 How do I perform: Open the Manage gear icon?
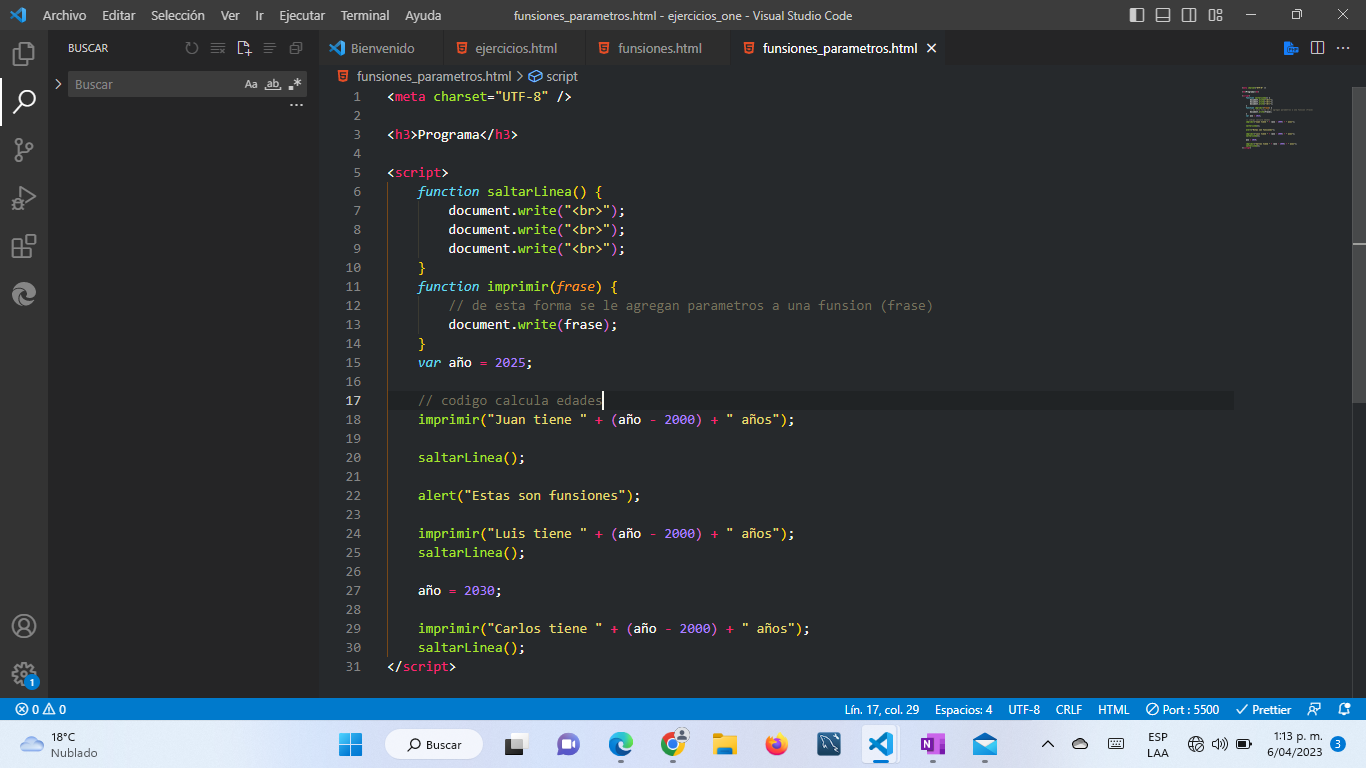tap(24, 674)
